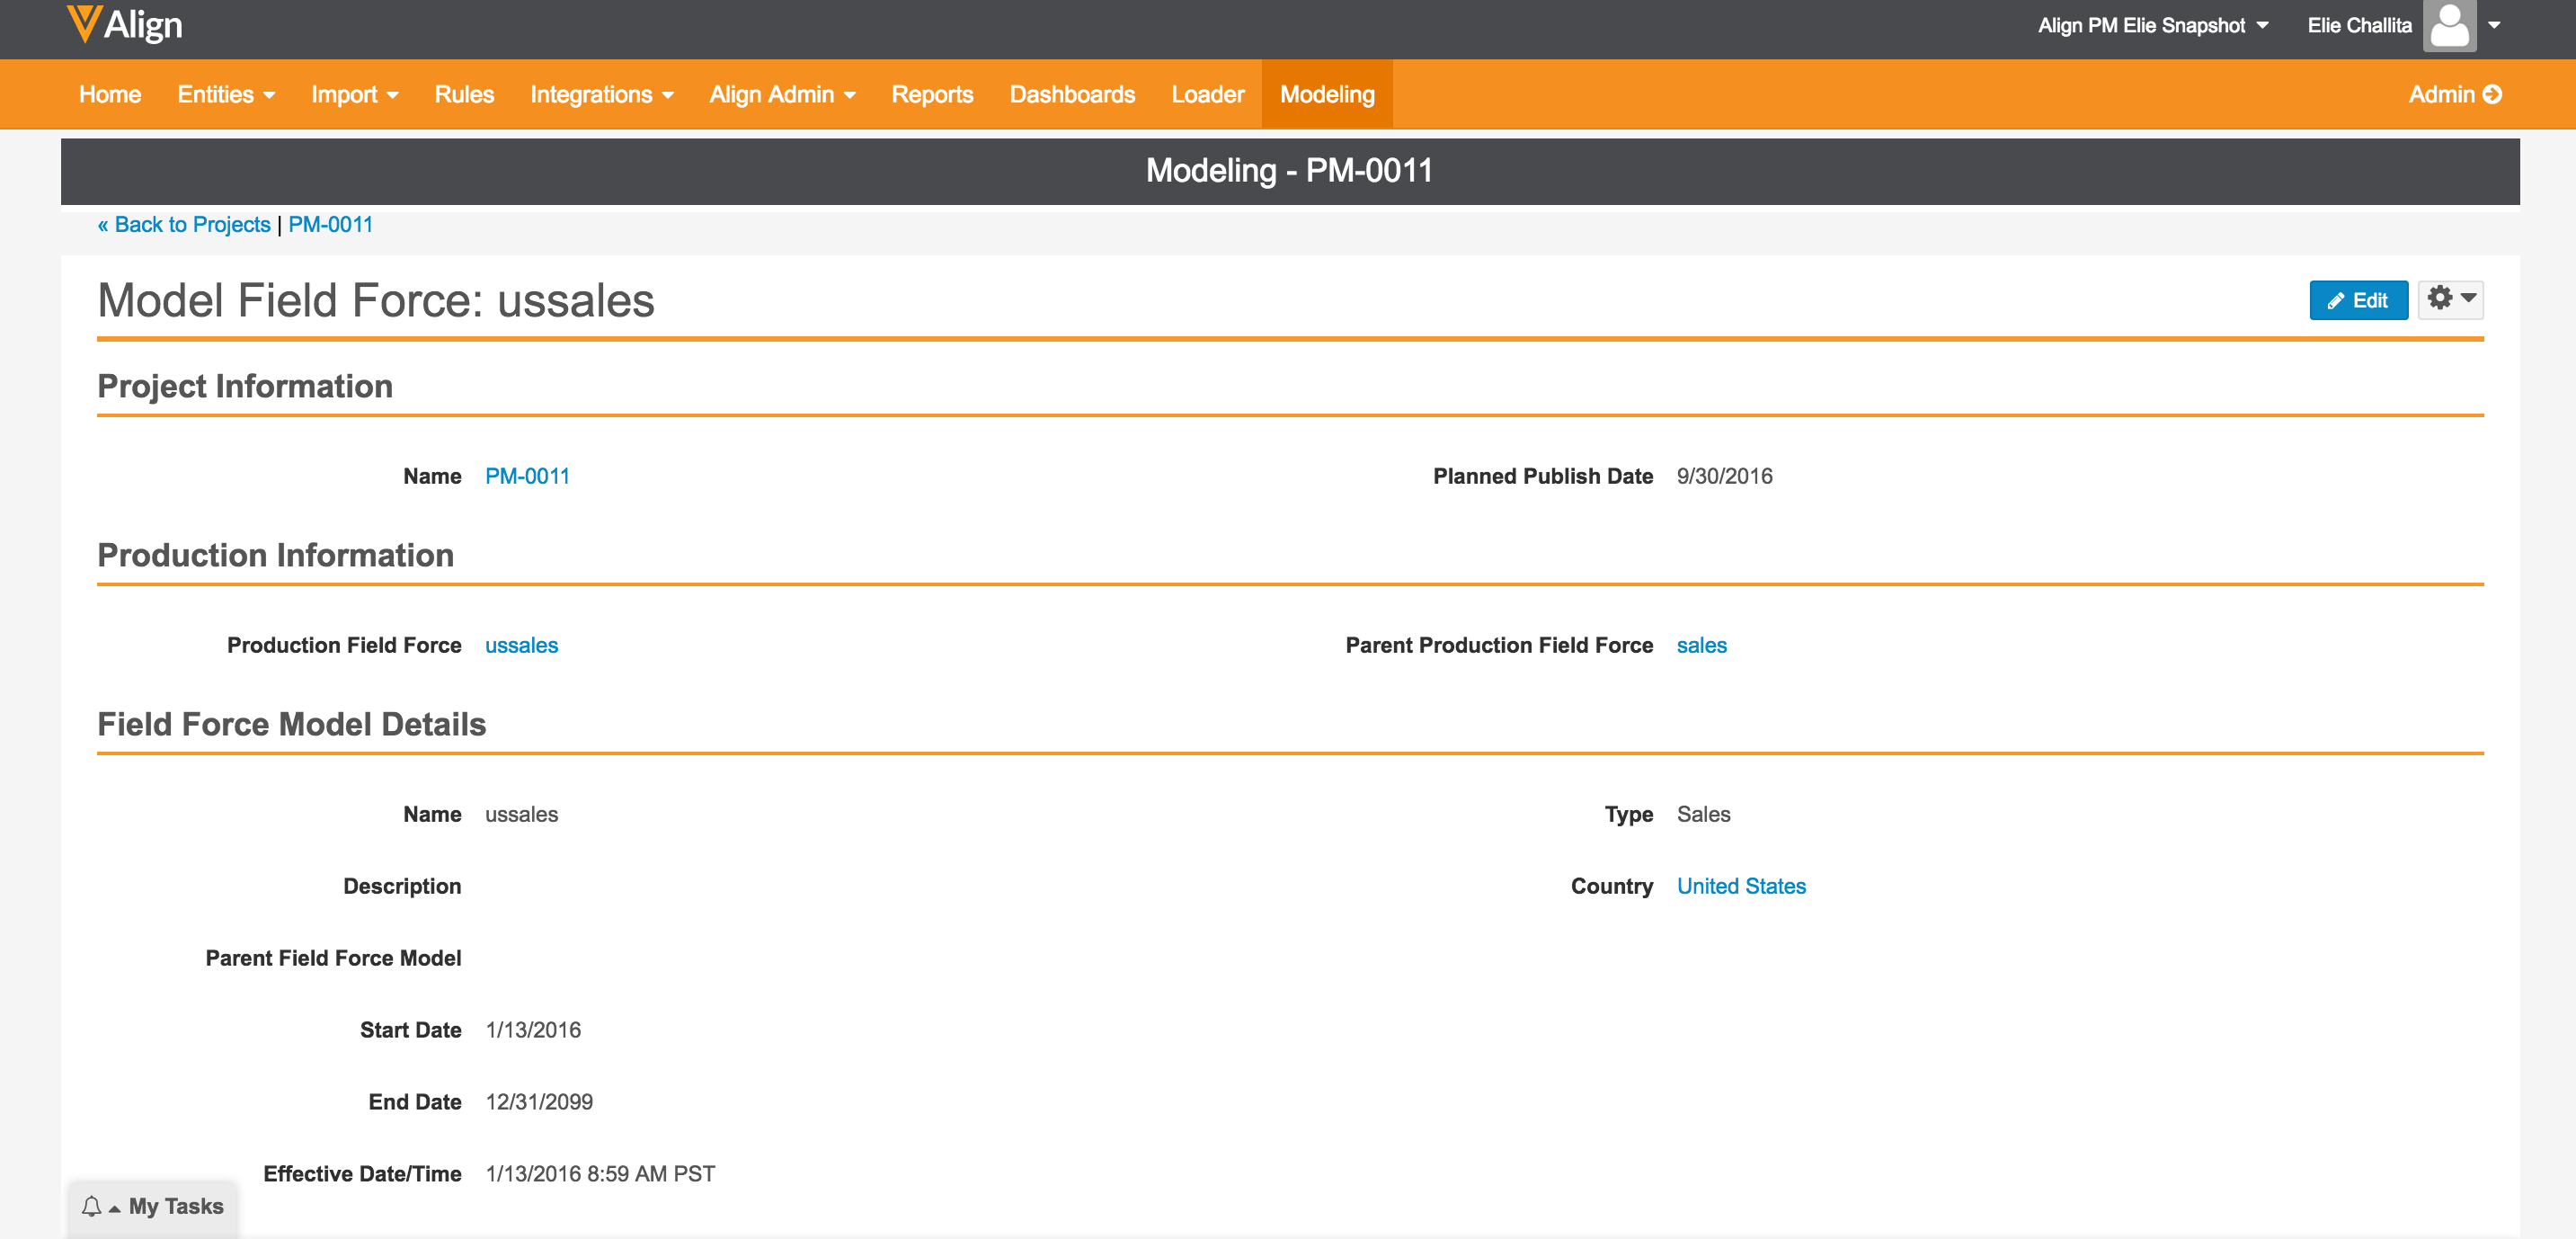Open the user avatar icon

pyautogui.click(x=2449, y=25)
